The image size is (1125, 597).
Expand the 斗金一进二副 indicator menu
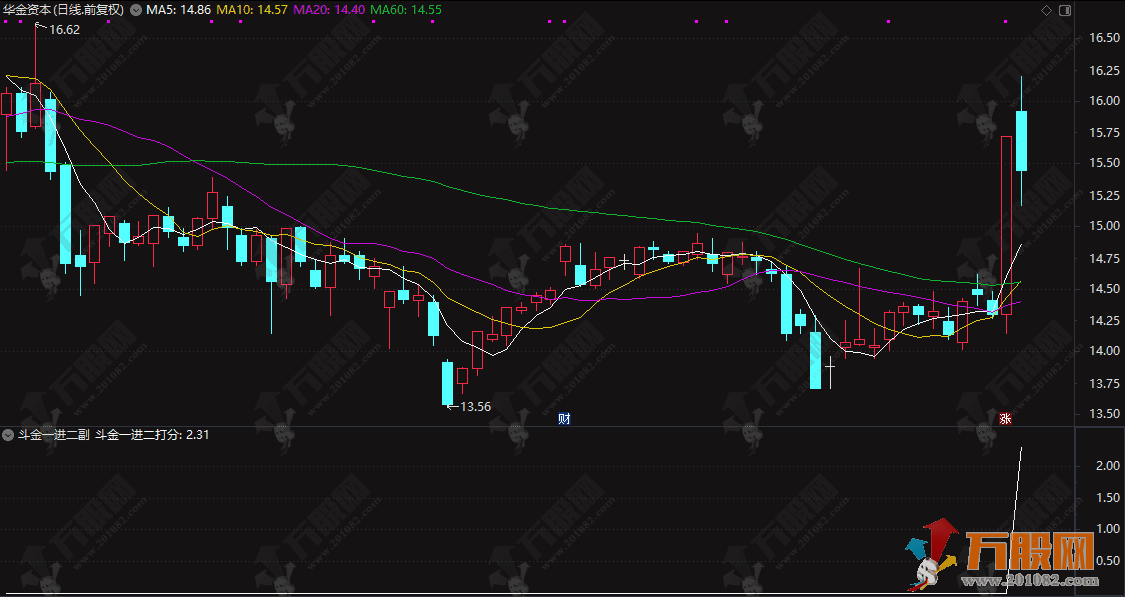pyautogui.click(x=8, y=435)
